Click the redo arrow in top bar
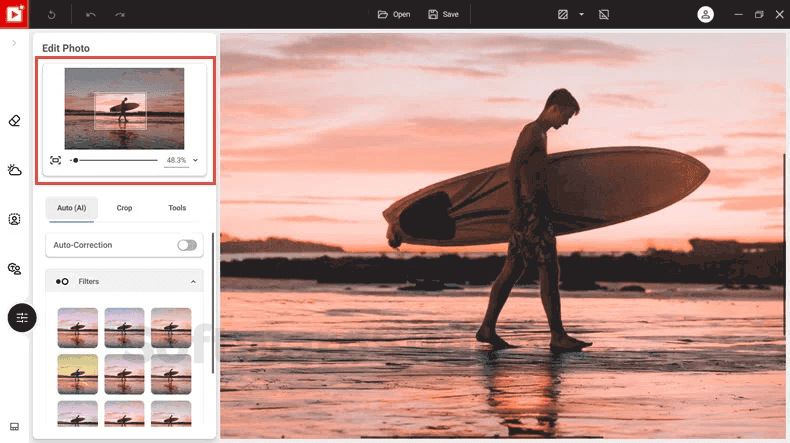Screen dimensions: 790x443 pos(119,15)
